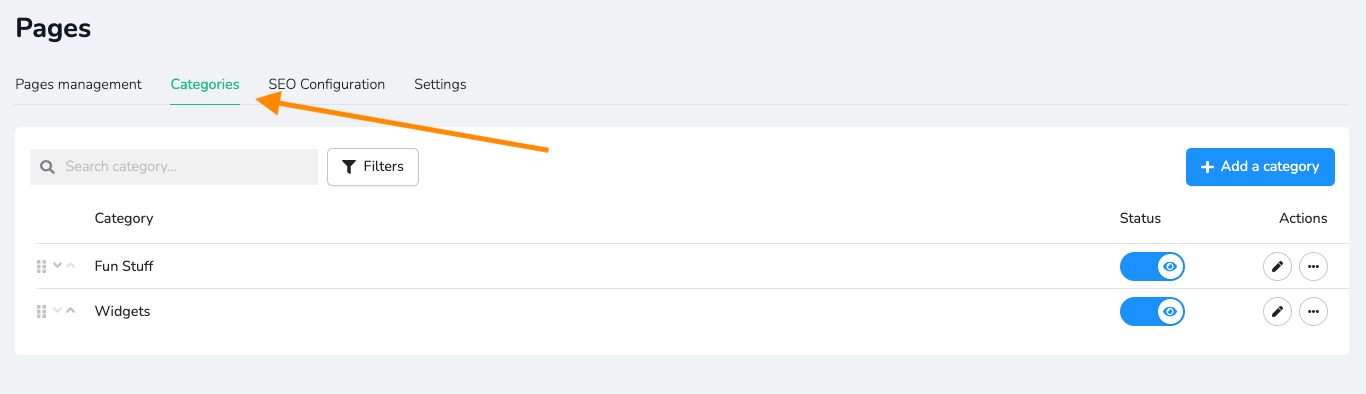Toggle the Widgets visibility status switch
The width and height of the screenshot is (1366, 394).
tap(1152, 311)
